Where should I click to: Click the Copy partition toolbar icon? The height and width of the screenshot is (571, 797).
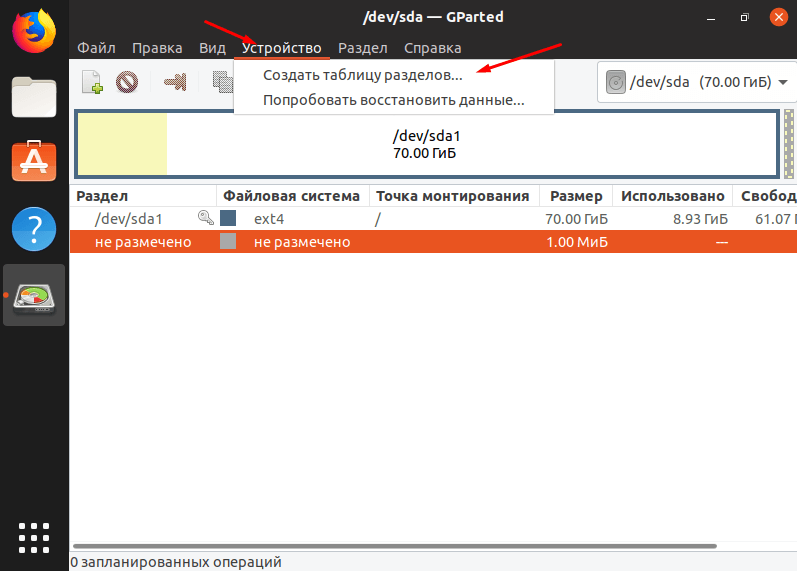click(x=223, y=82)
